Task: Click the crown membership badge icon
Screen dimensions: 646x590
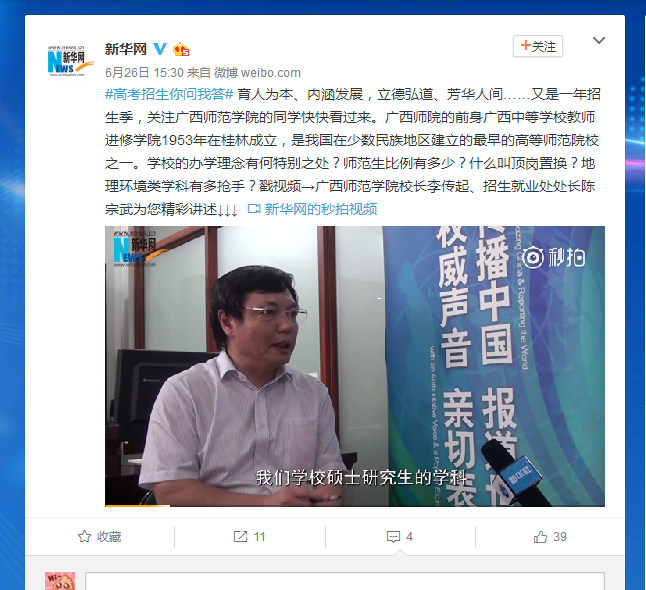Action: (181, 49)
